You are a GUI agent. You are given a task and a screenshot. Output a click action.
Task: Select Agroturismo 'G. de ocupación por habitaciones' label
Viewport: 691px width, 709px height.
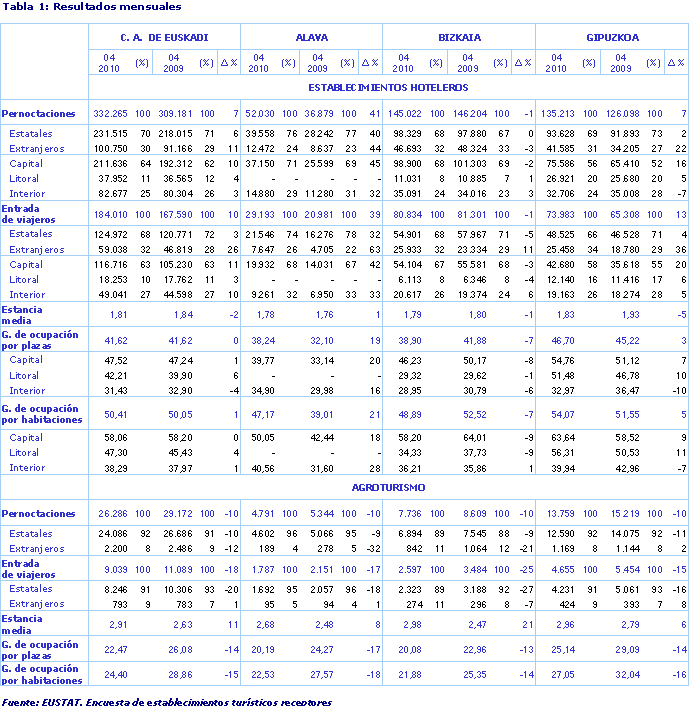42,673
